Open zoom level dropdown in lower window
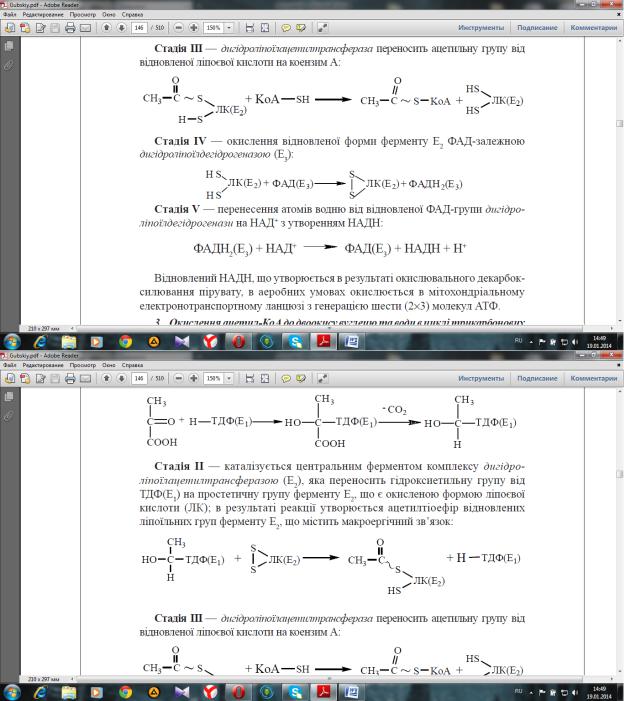The width and height of the screenshot is (624, 701). (229, 379)
